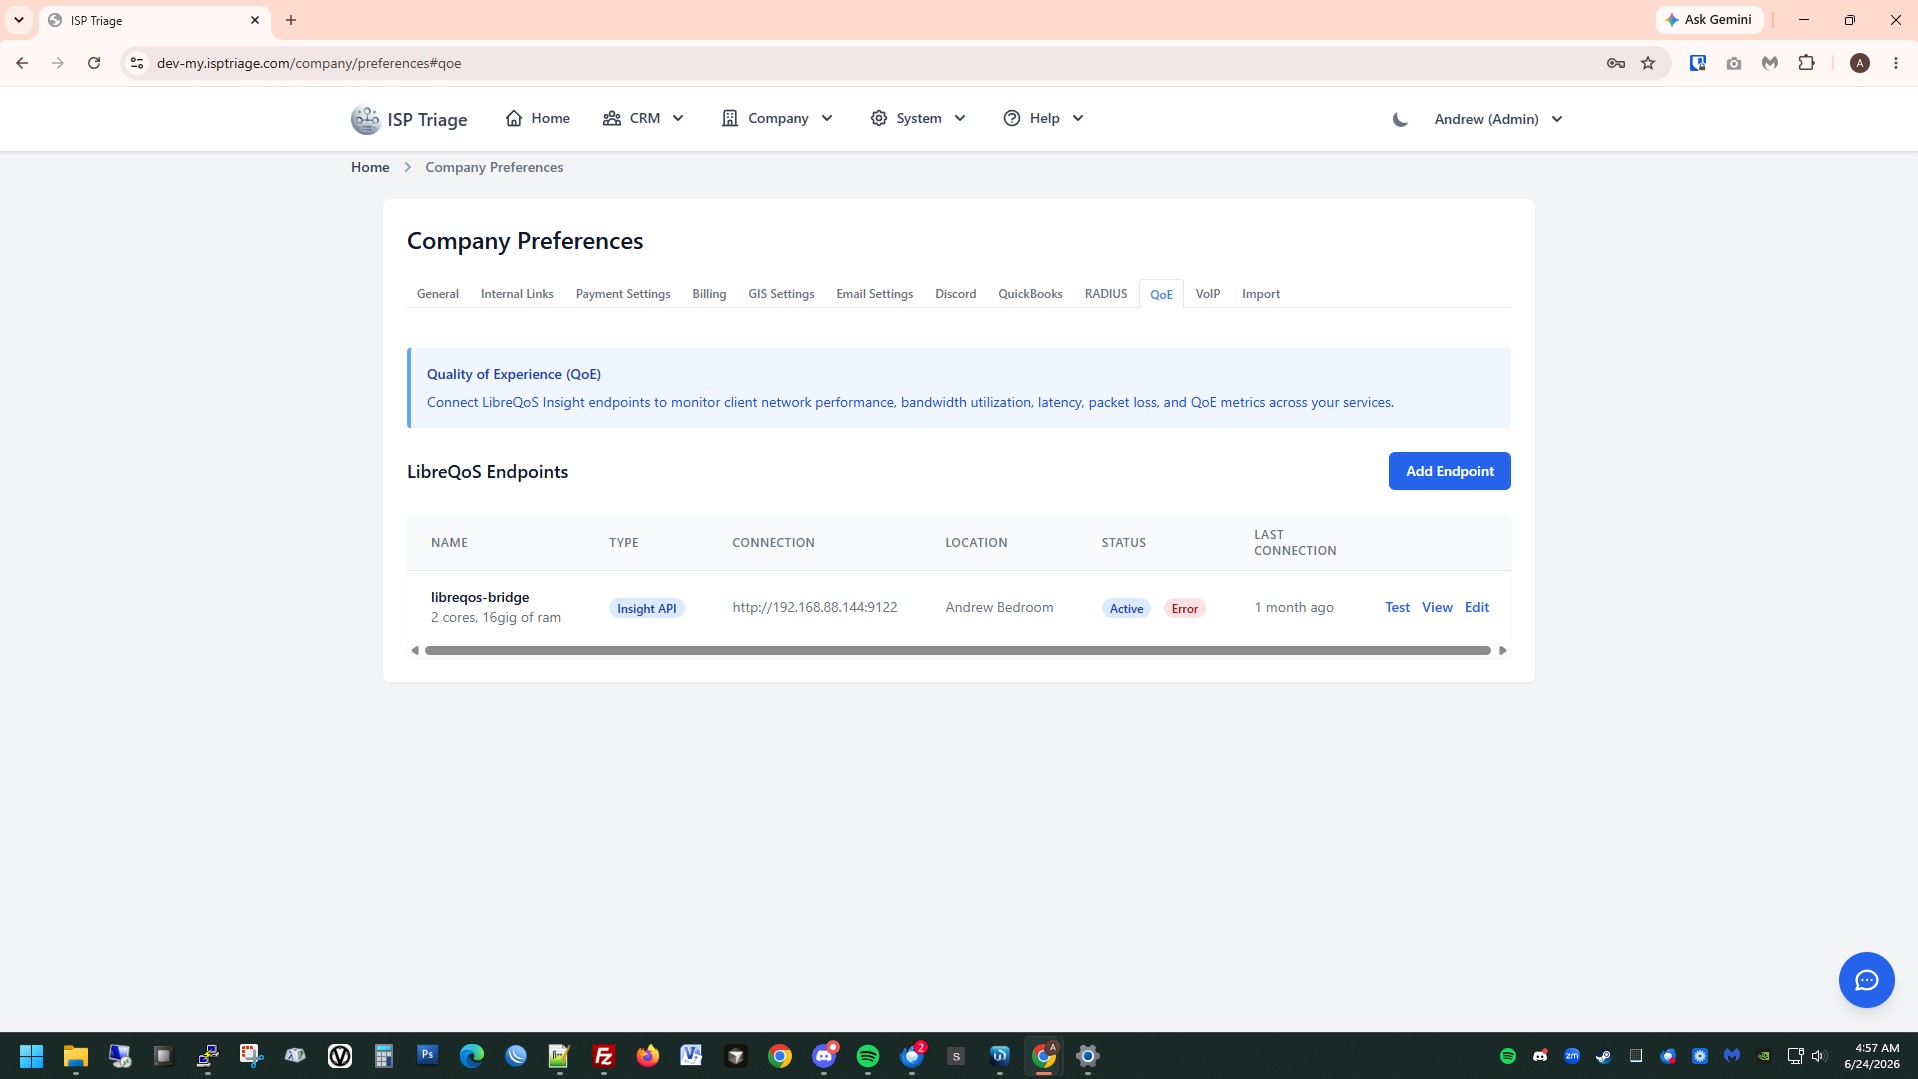Switch to the General tab
1918x1079 pixels.
[438, 294]
